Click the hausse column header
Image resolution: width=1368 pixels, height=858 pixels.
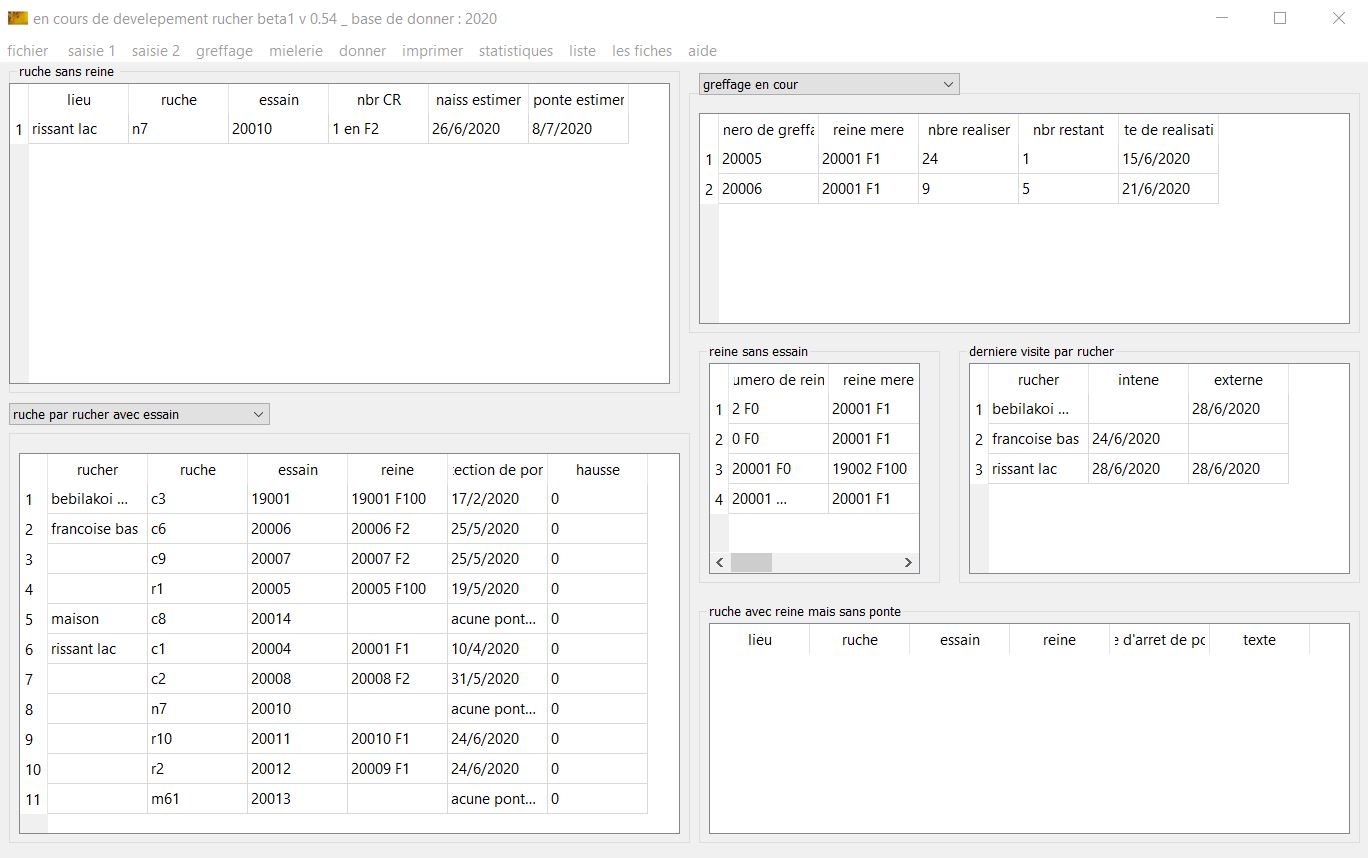(x=597, y=470)
